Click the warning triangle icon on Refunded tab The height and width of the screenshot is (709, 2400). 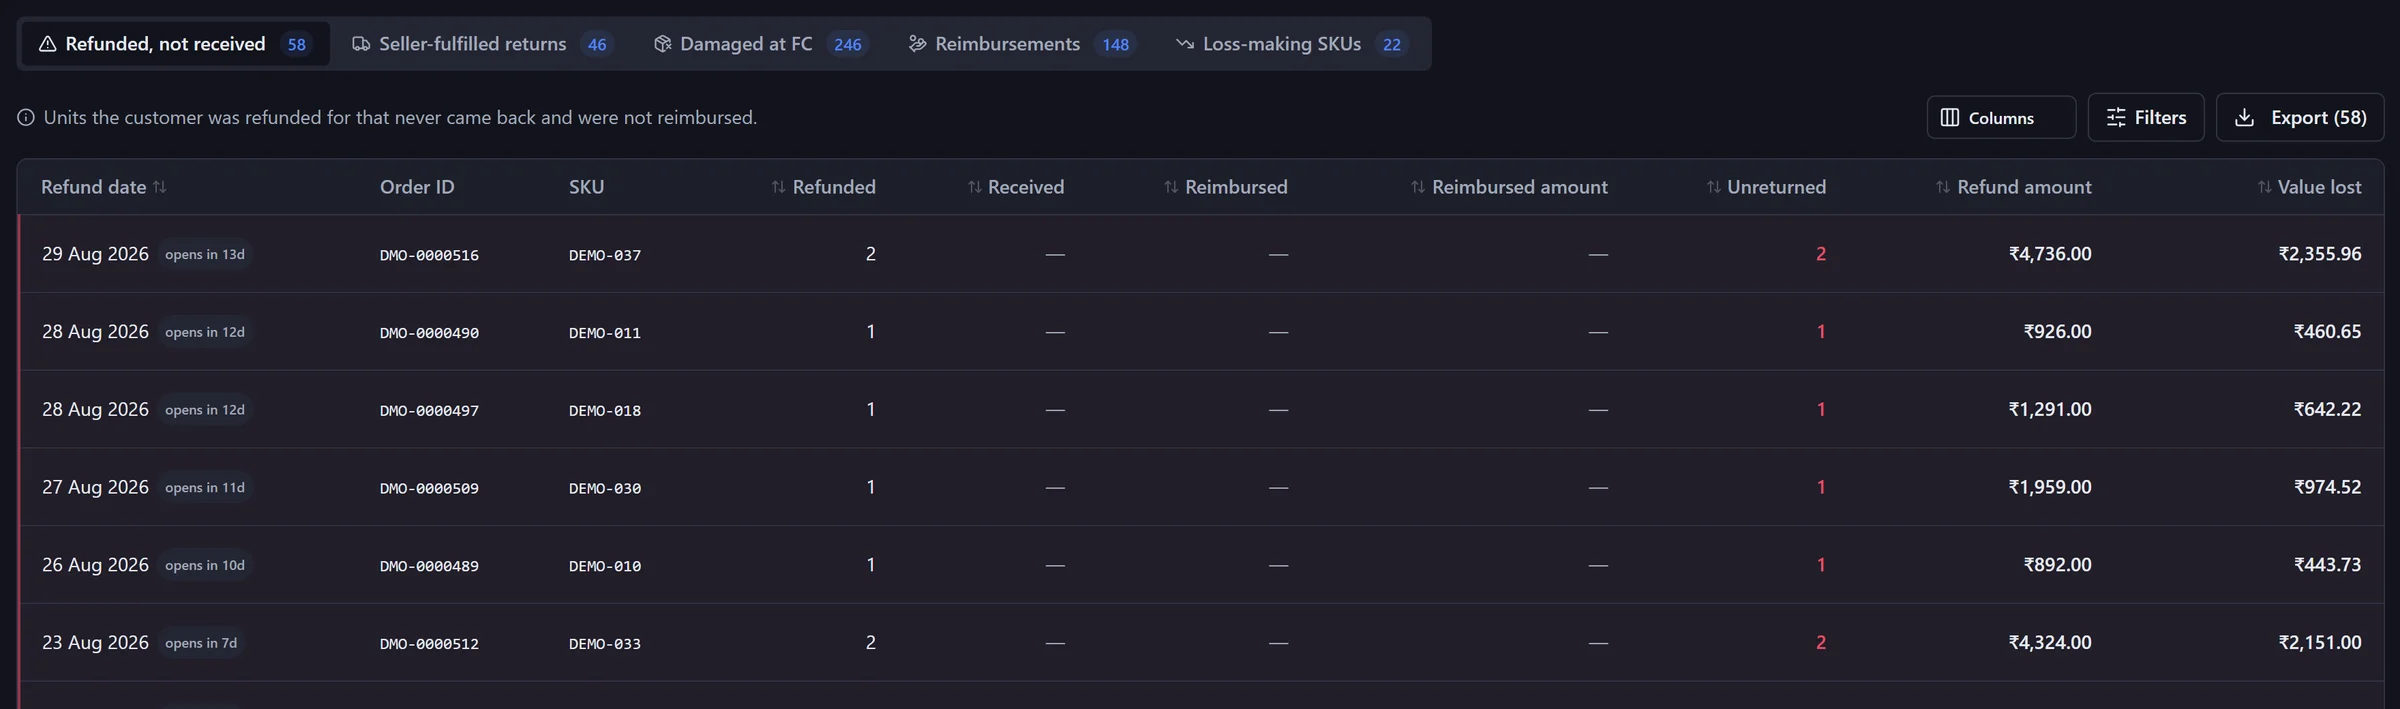[47, 44]
